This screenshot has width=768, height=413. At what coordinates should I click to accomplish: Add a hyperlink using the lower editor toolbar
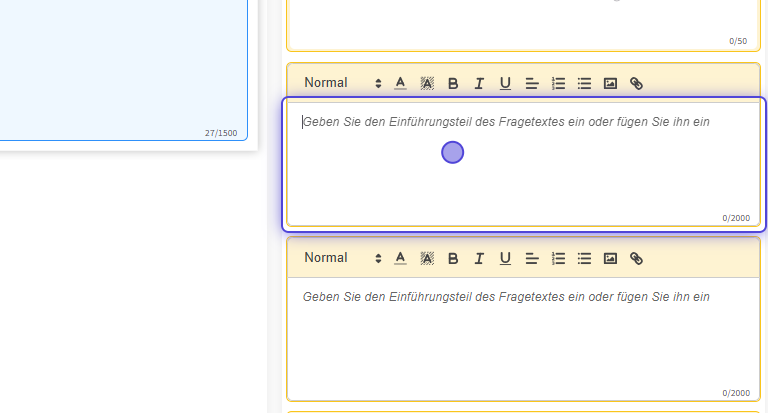point(636,259)
